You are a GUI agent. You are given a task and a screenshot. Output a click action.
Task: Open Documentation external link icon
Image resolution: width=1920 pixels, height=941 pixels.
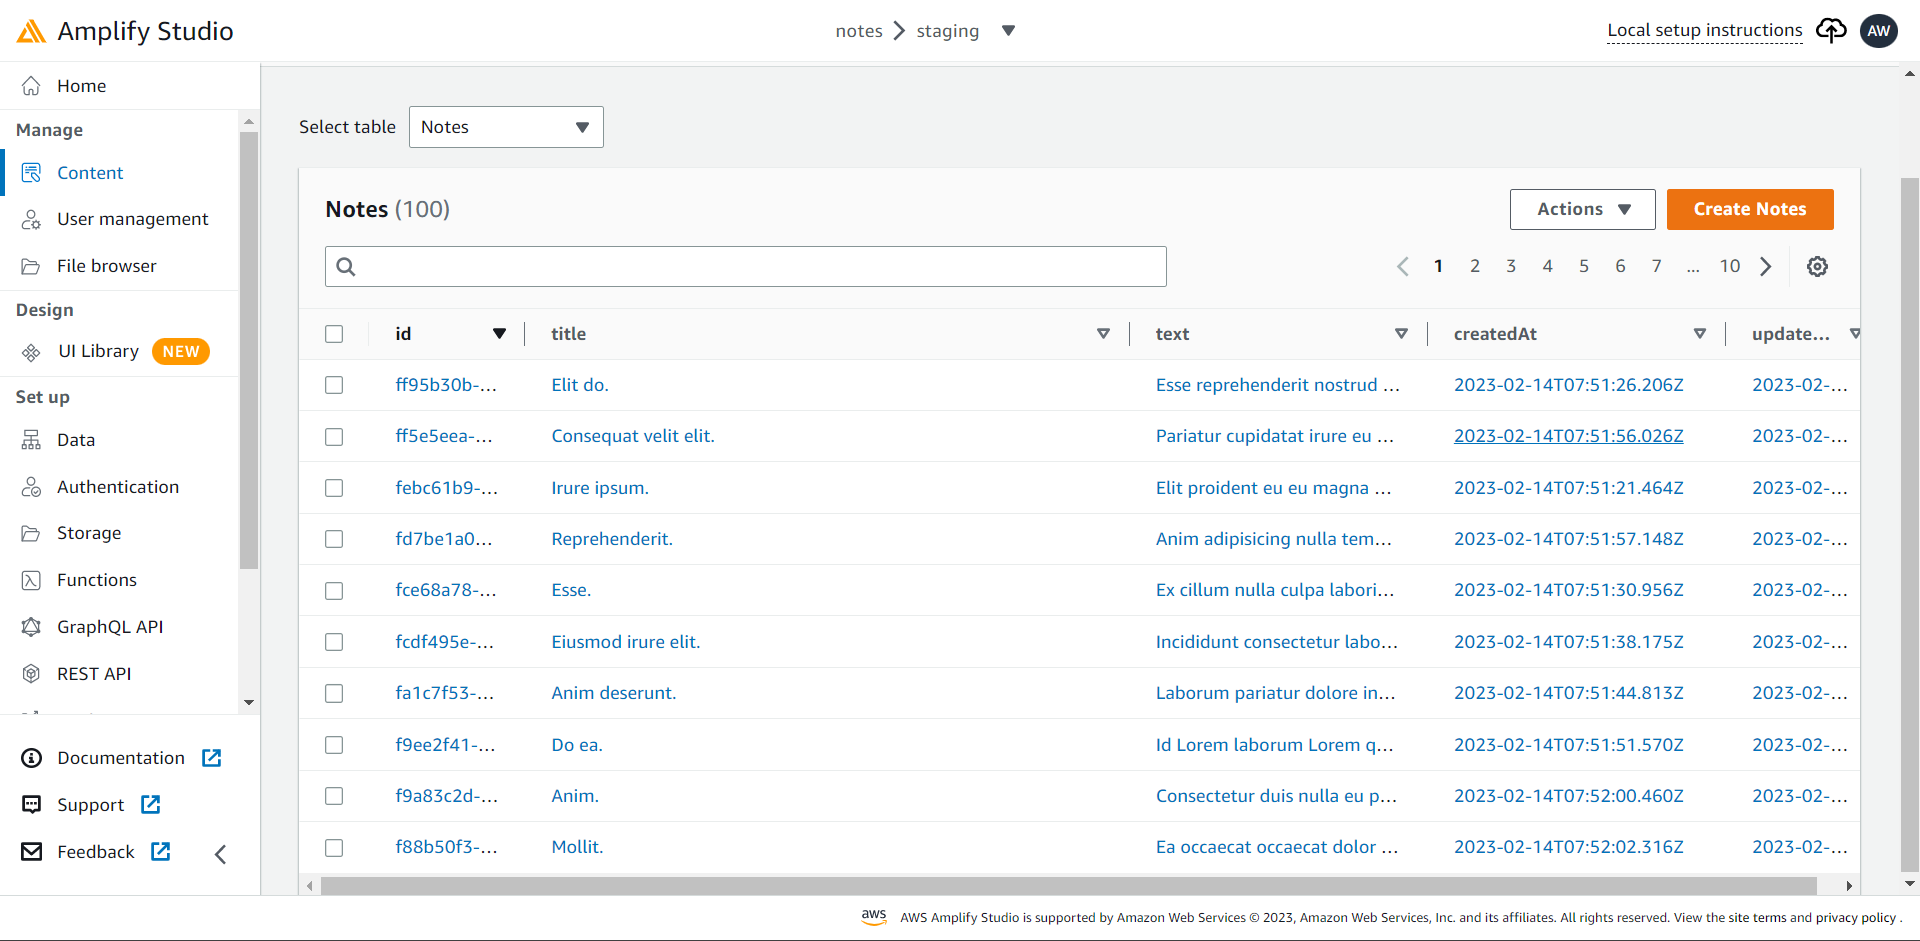pos(212,758)
